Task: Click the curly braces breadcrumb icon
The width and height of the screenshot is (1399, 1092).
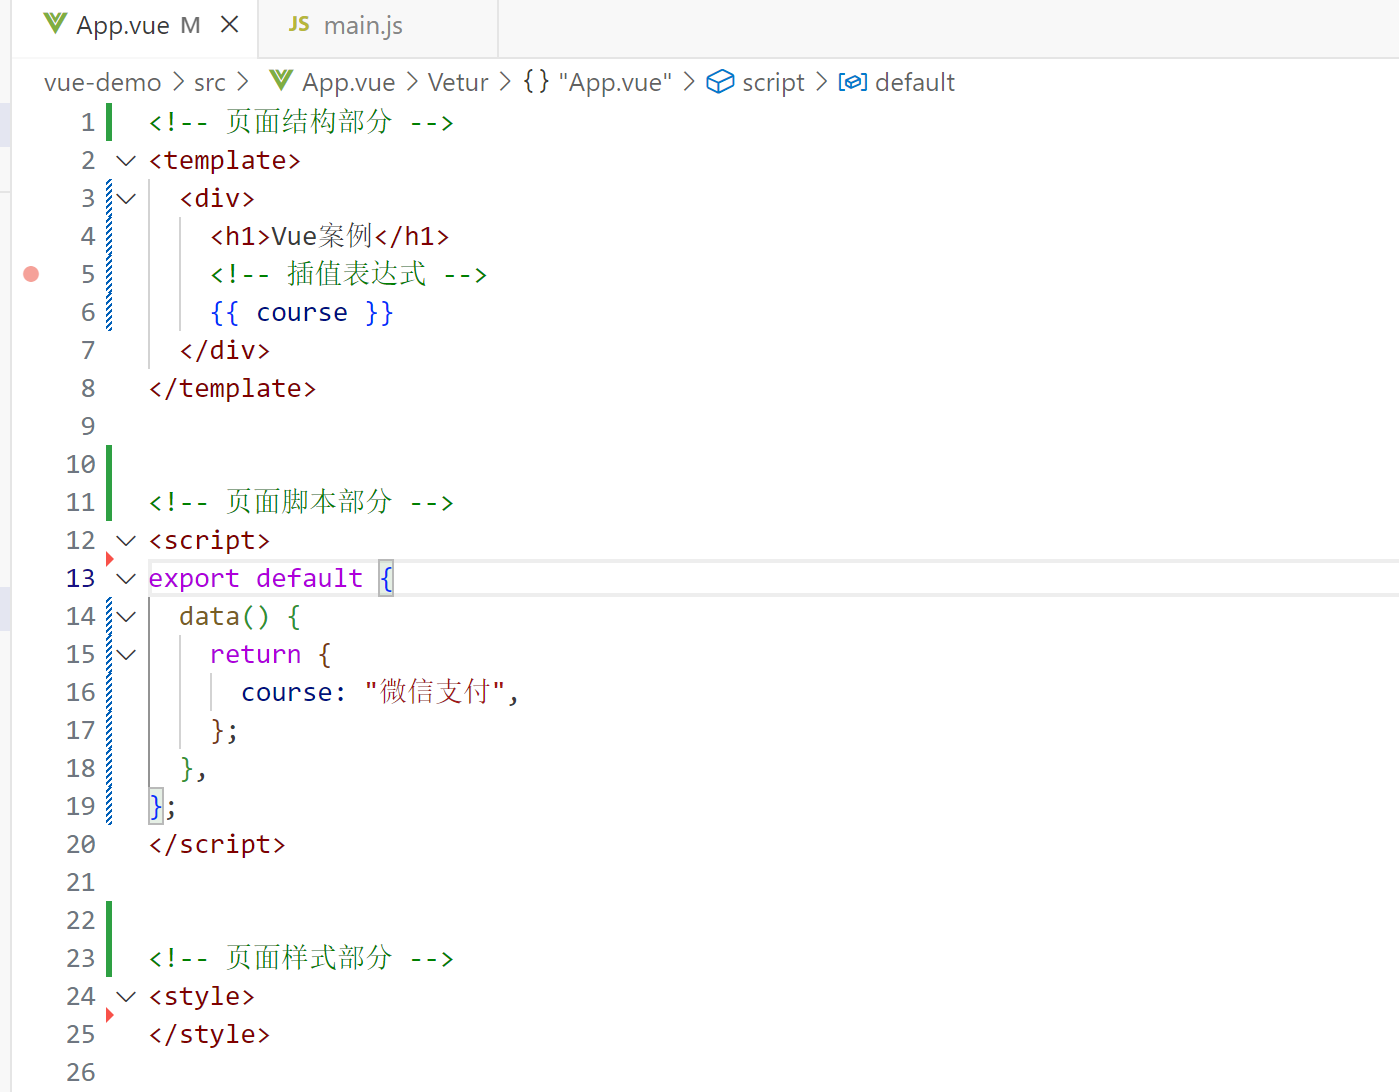Action: 537,81
